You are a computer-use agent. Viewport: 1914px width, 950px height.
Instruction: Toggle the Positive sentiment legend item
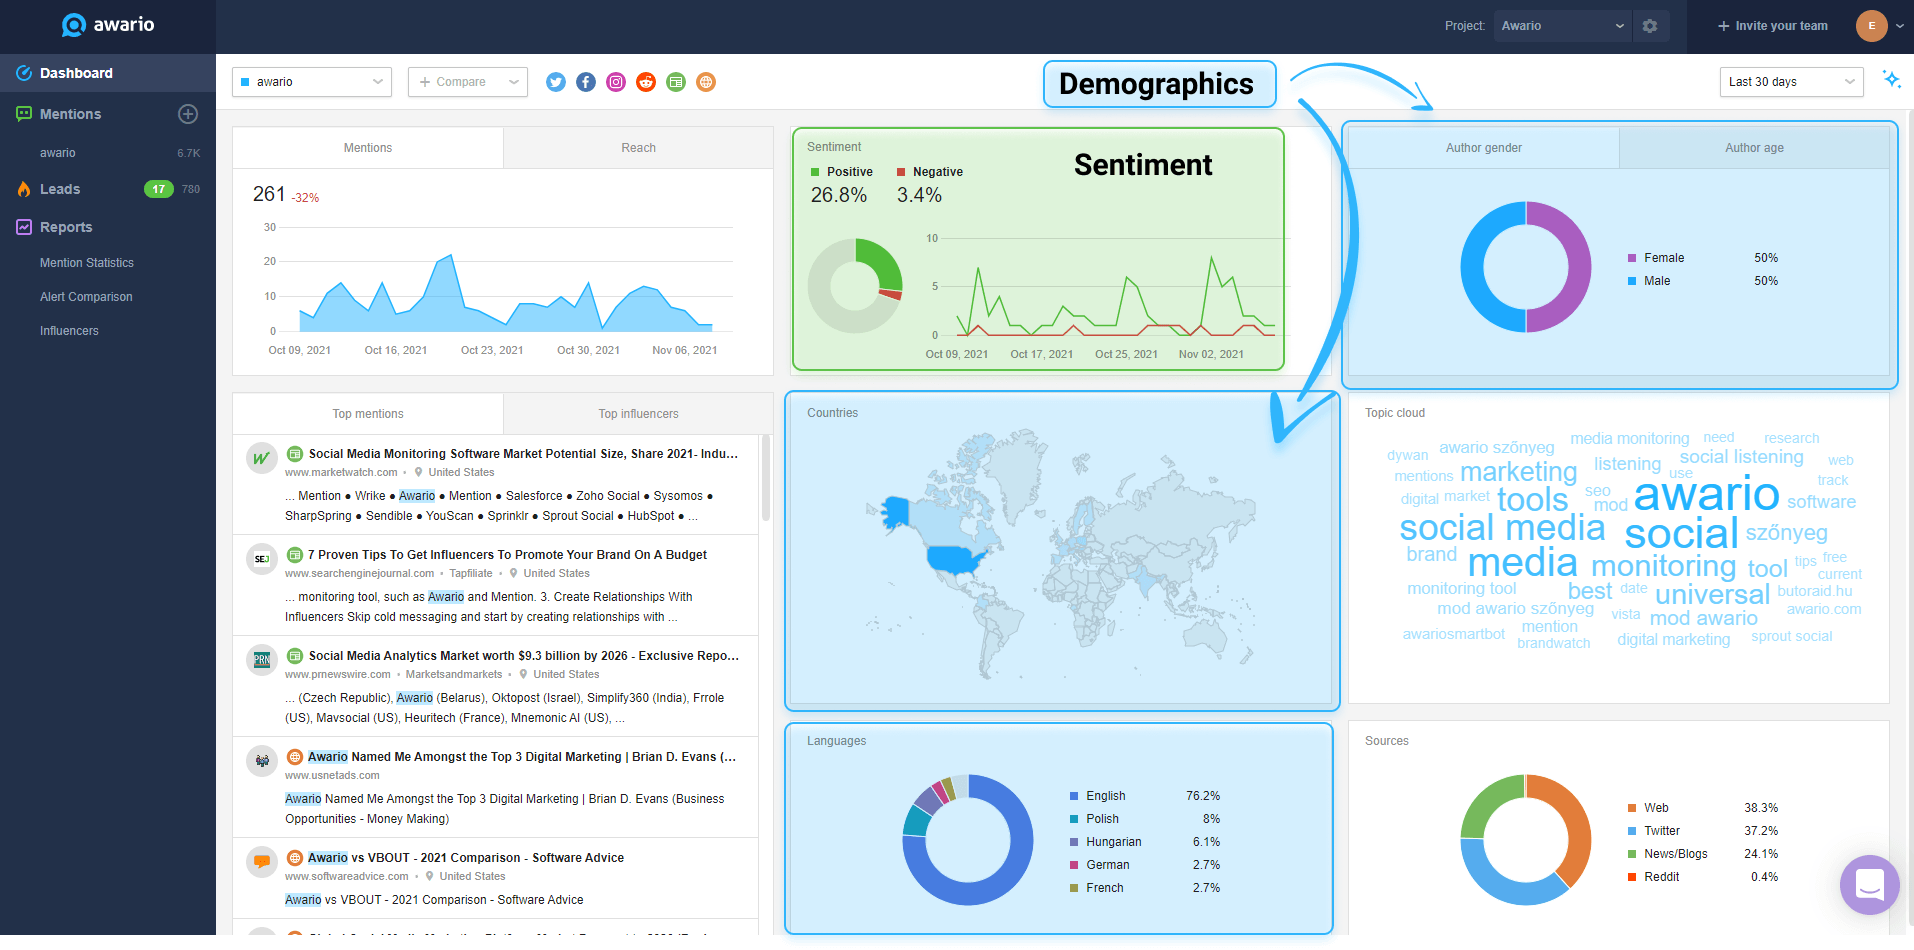[842, 172]
